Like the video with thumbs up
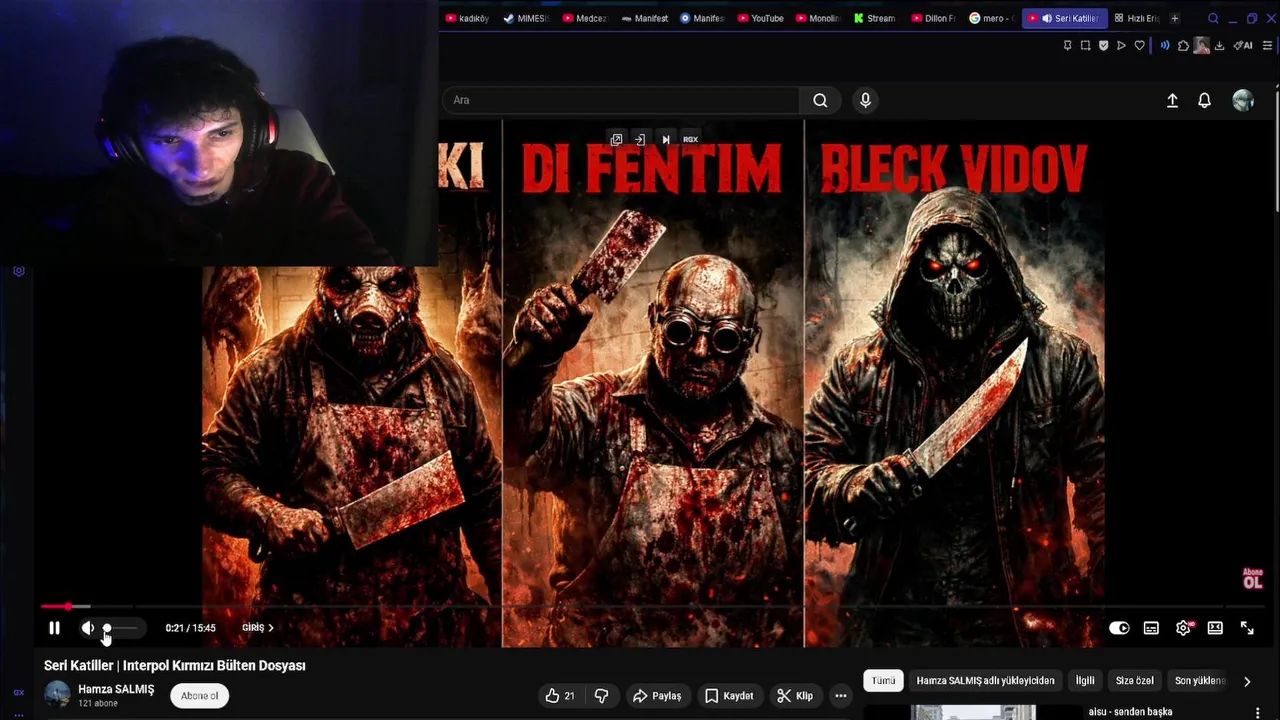The height and width of the screenshot is (720, 1280). (560, 696)
